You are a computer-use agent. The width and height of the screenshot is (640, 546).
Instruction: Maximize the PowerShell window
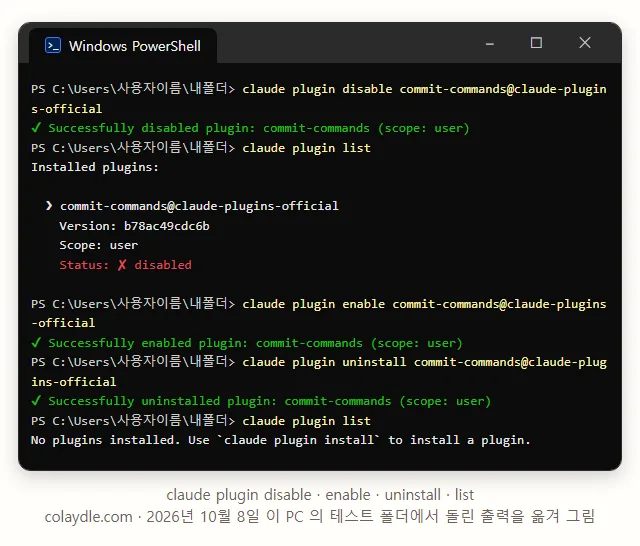pyautogui.click(x=536, y=43)
